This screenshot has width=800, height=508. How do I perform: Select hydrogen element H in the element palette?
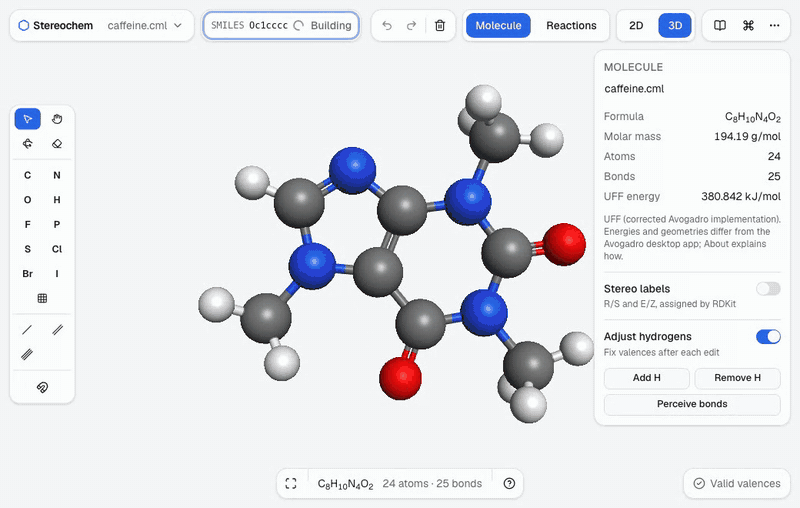(57, 199)
